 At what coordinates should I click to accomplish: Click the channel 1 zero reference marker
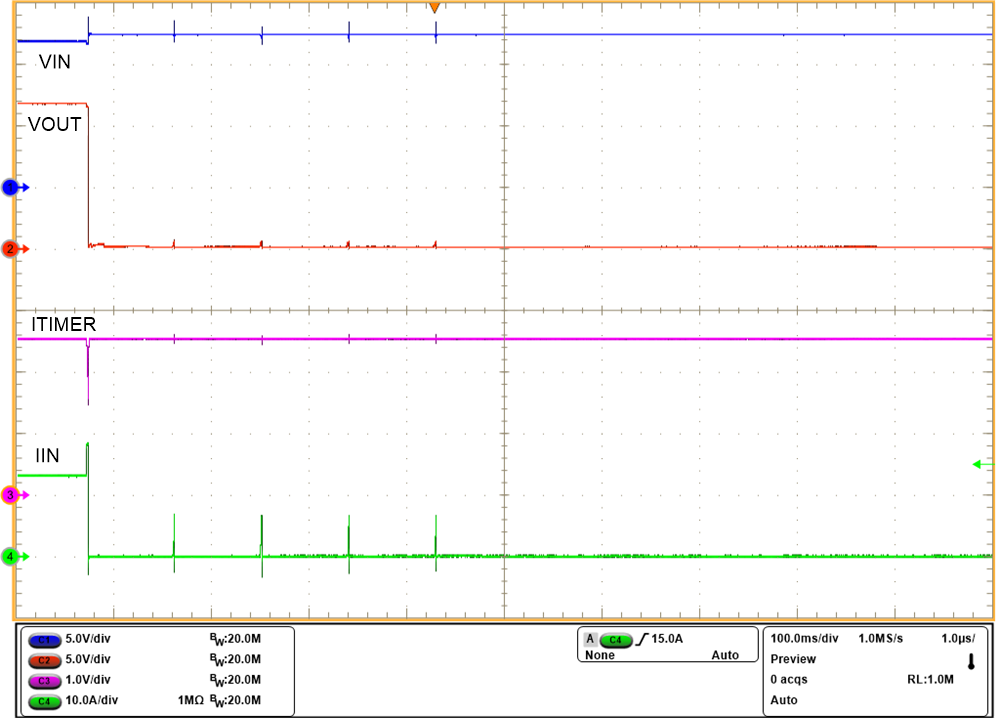pos(10,186)
